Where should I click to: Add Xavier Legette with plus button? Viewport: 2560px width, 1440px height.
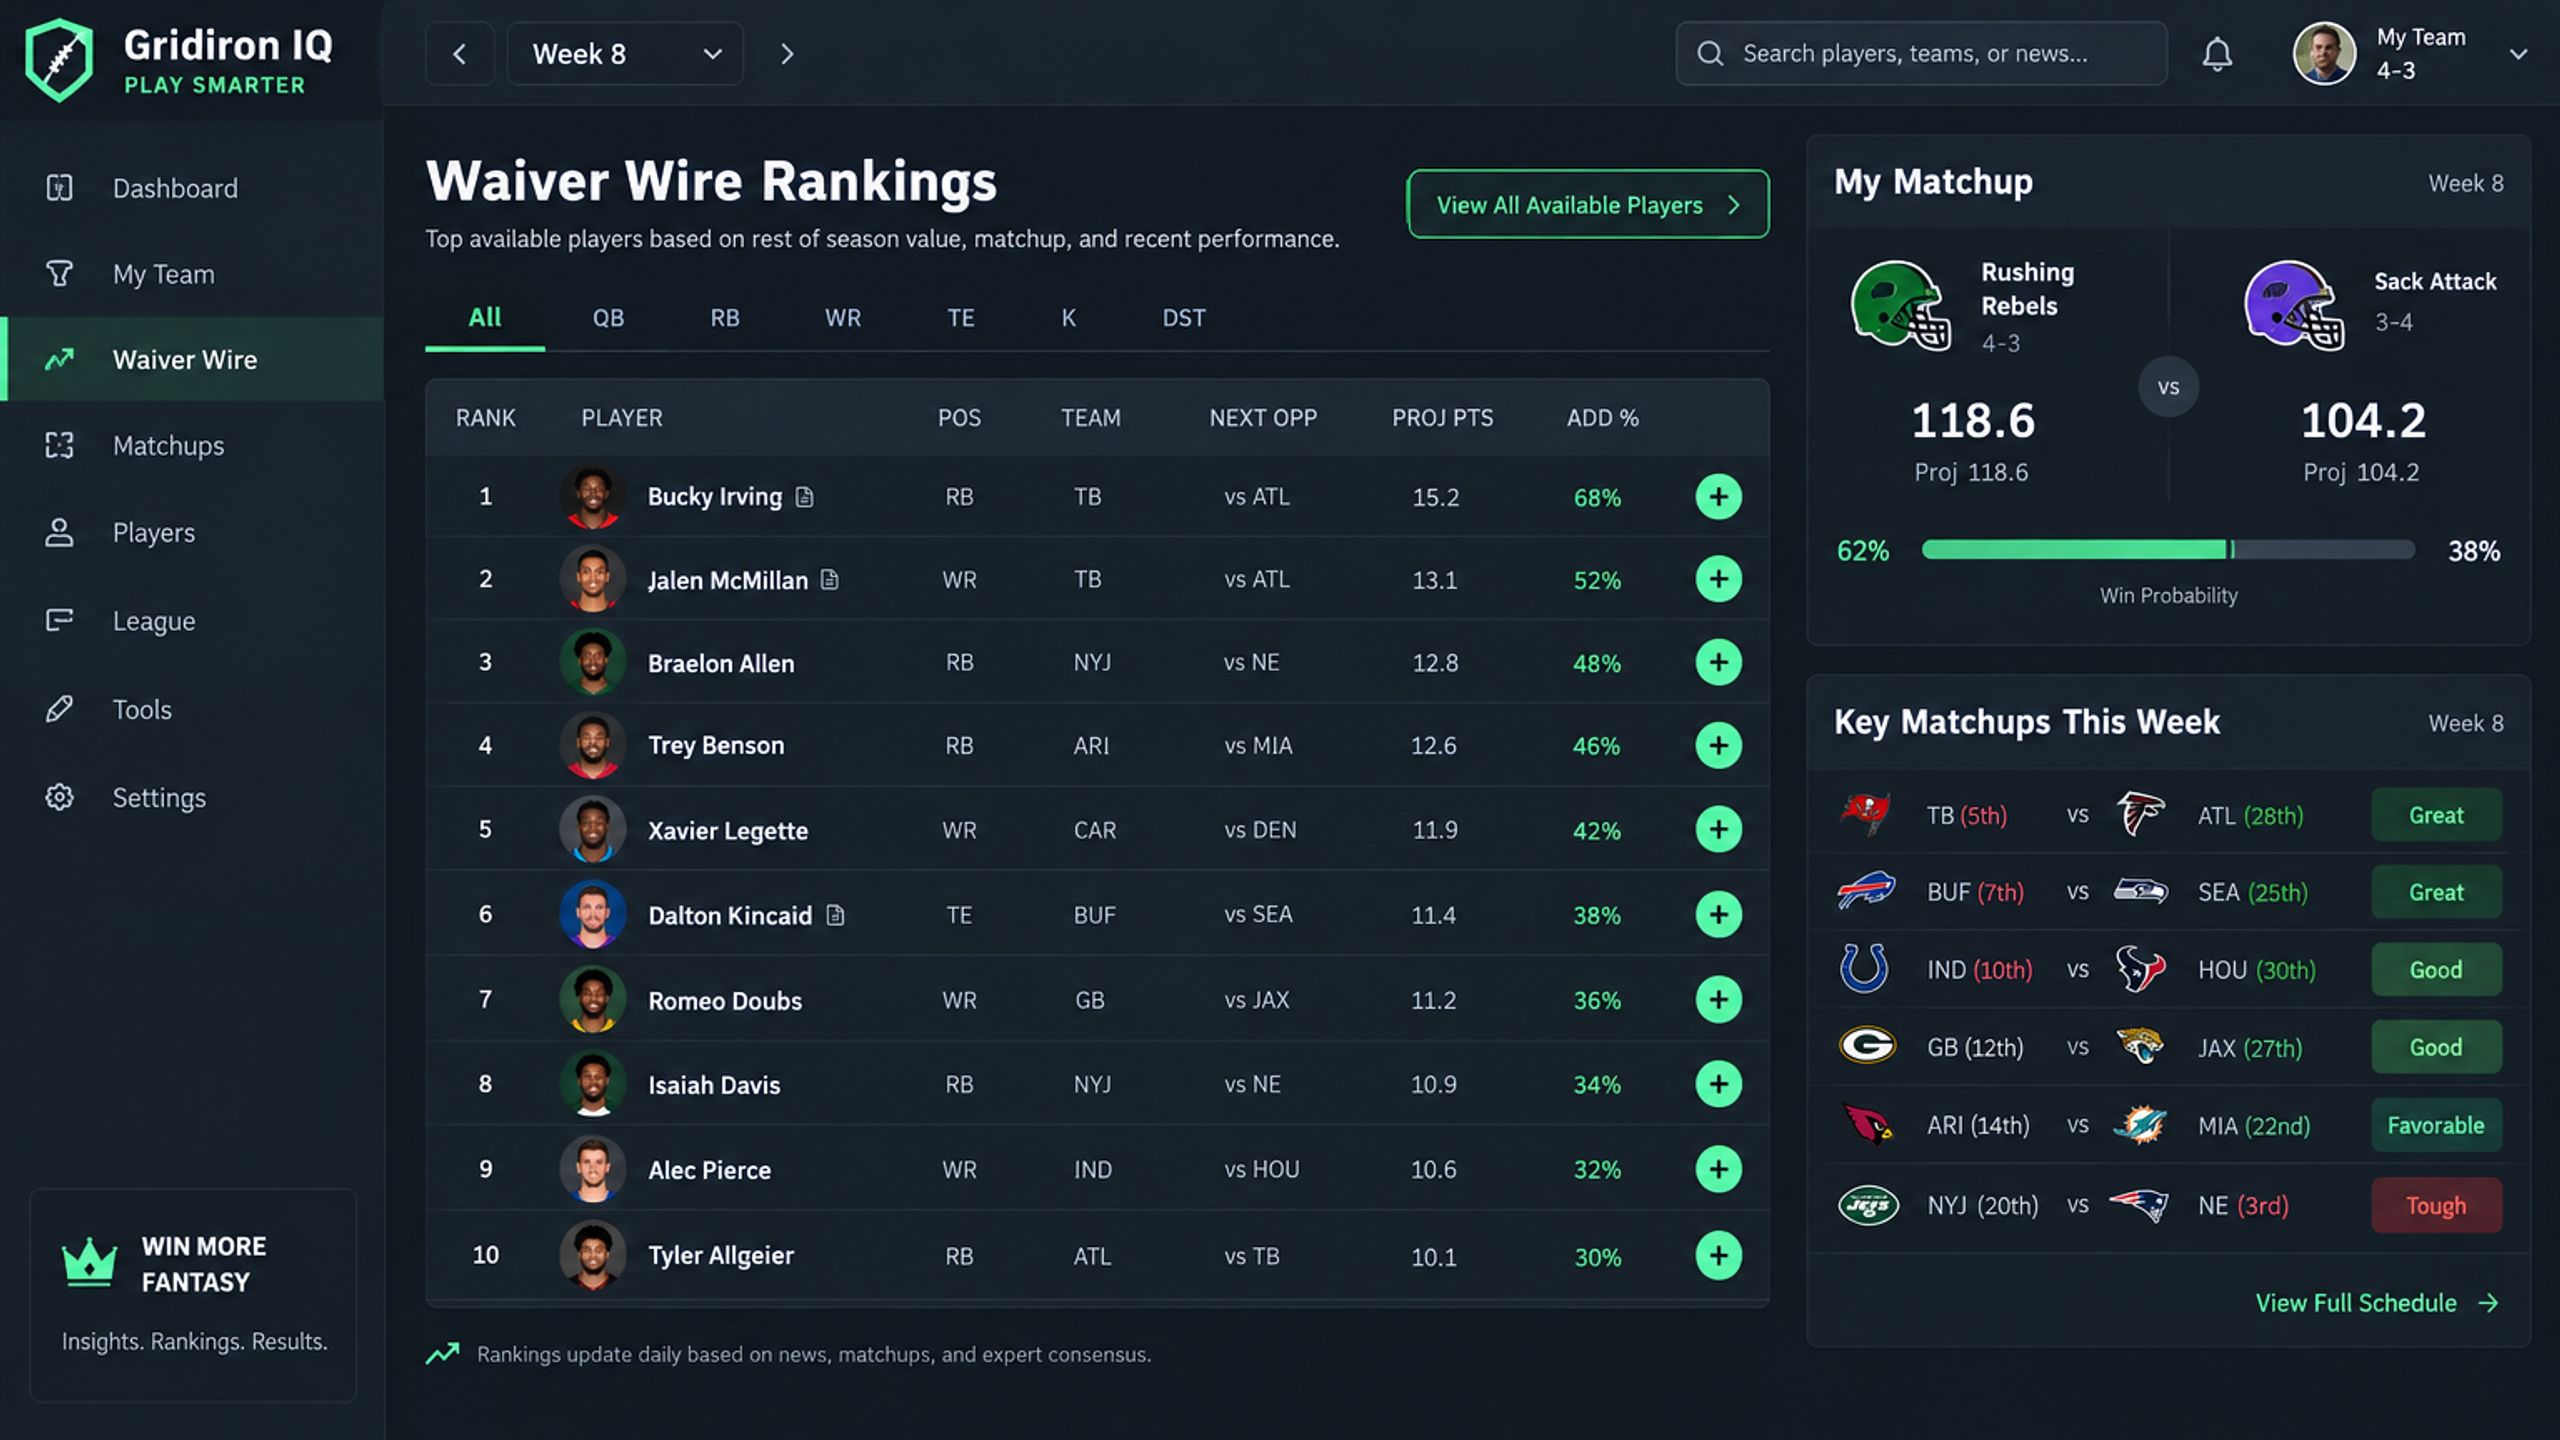1718,829
